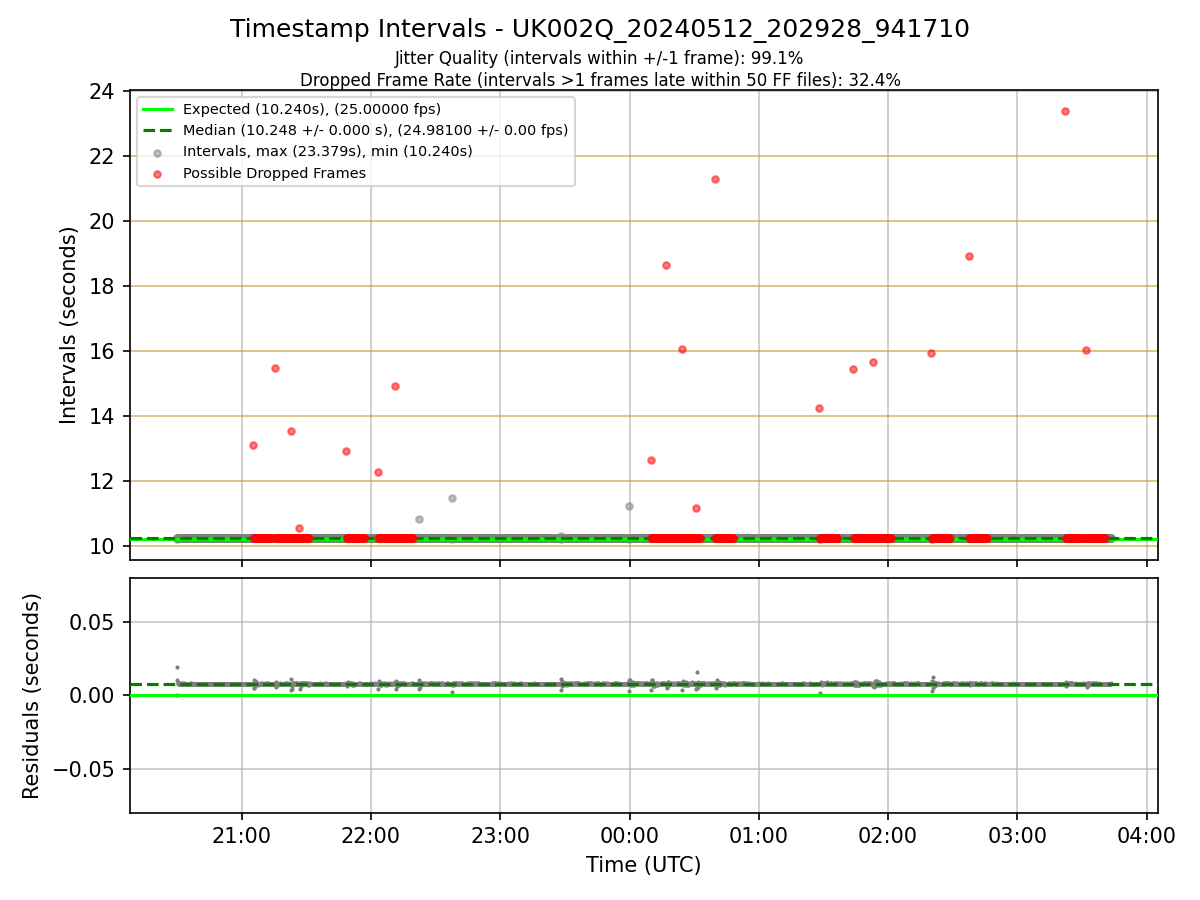1200x900 pixels.
Task: Click the red point at 16 seconds near 00:24
Action: click(682, 349)
